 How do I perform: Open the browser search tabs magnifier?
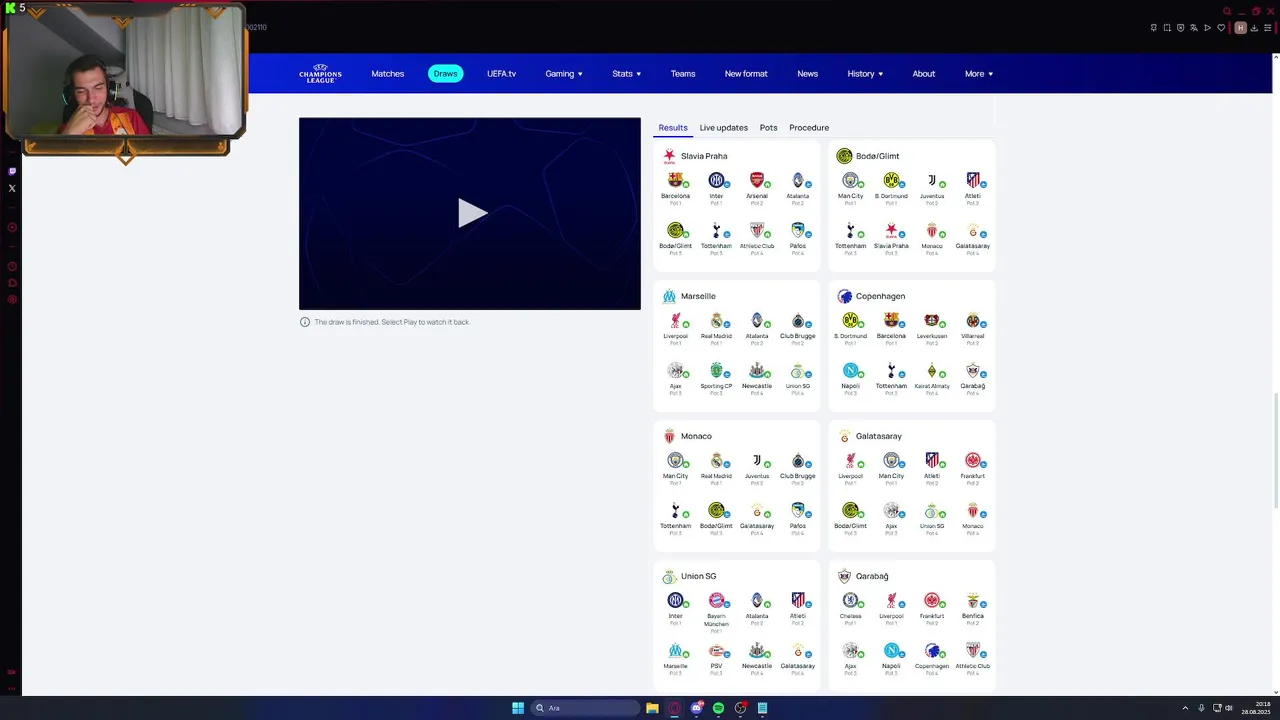tap(1227, 11)
